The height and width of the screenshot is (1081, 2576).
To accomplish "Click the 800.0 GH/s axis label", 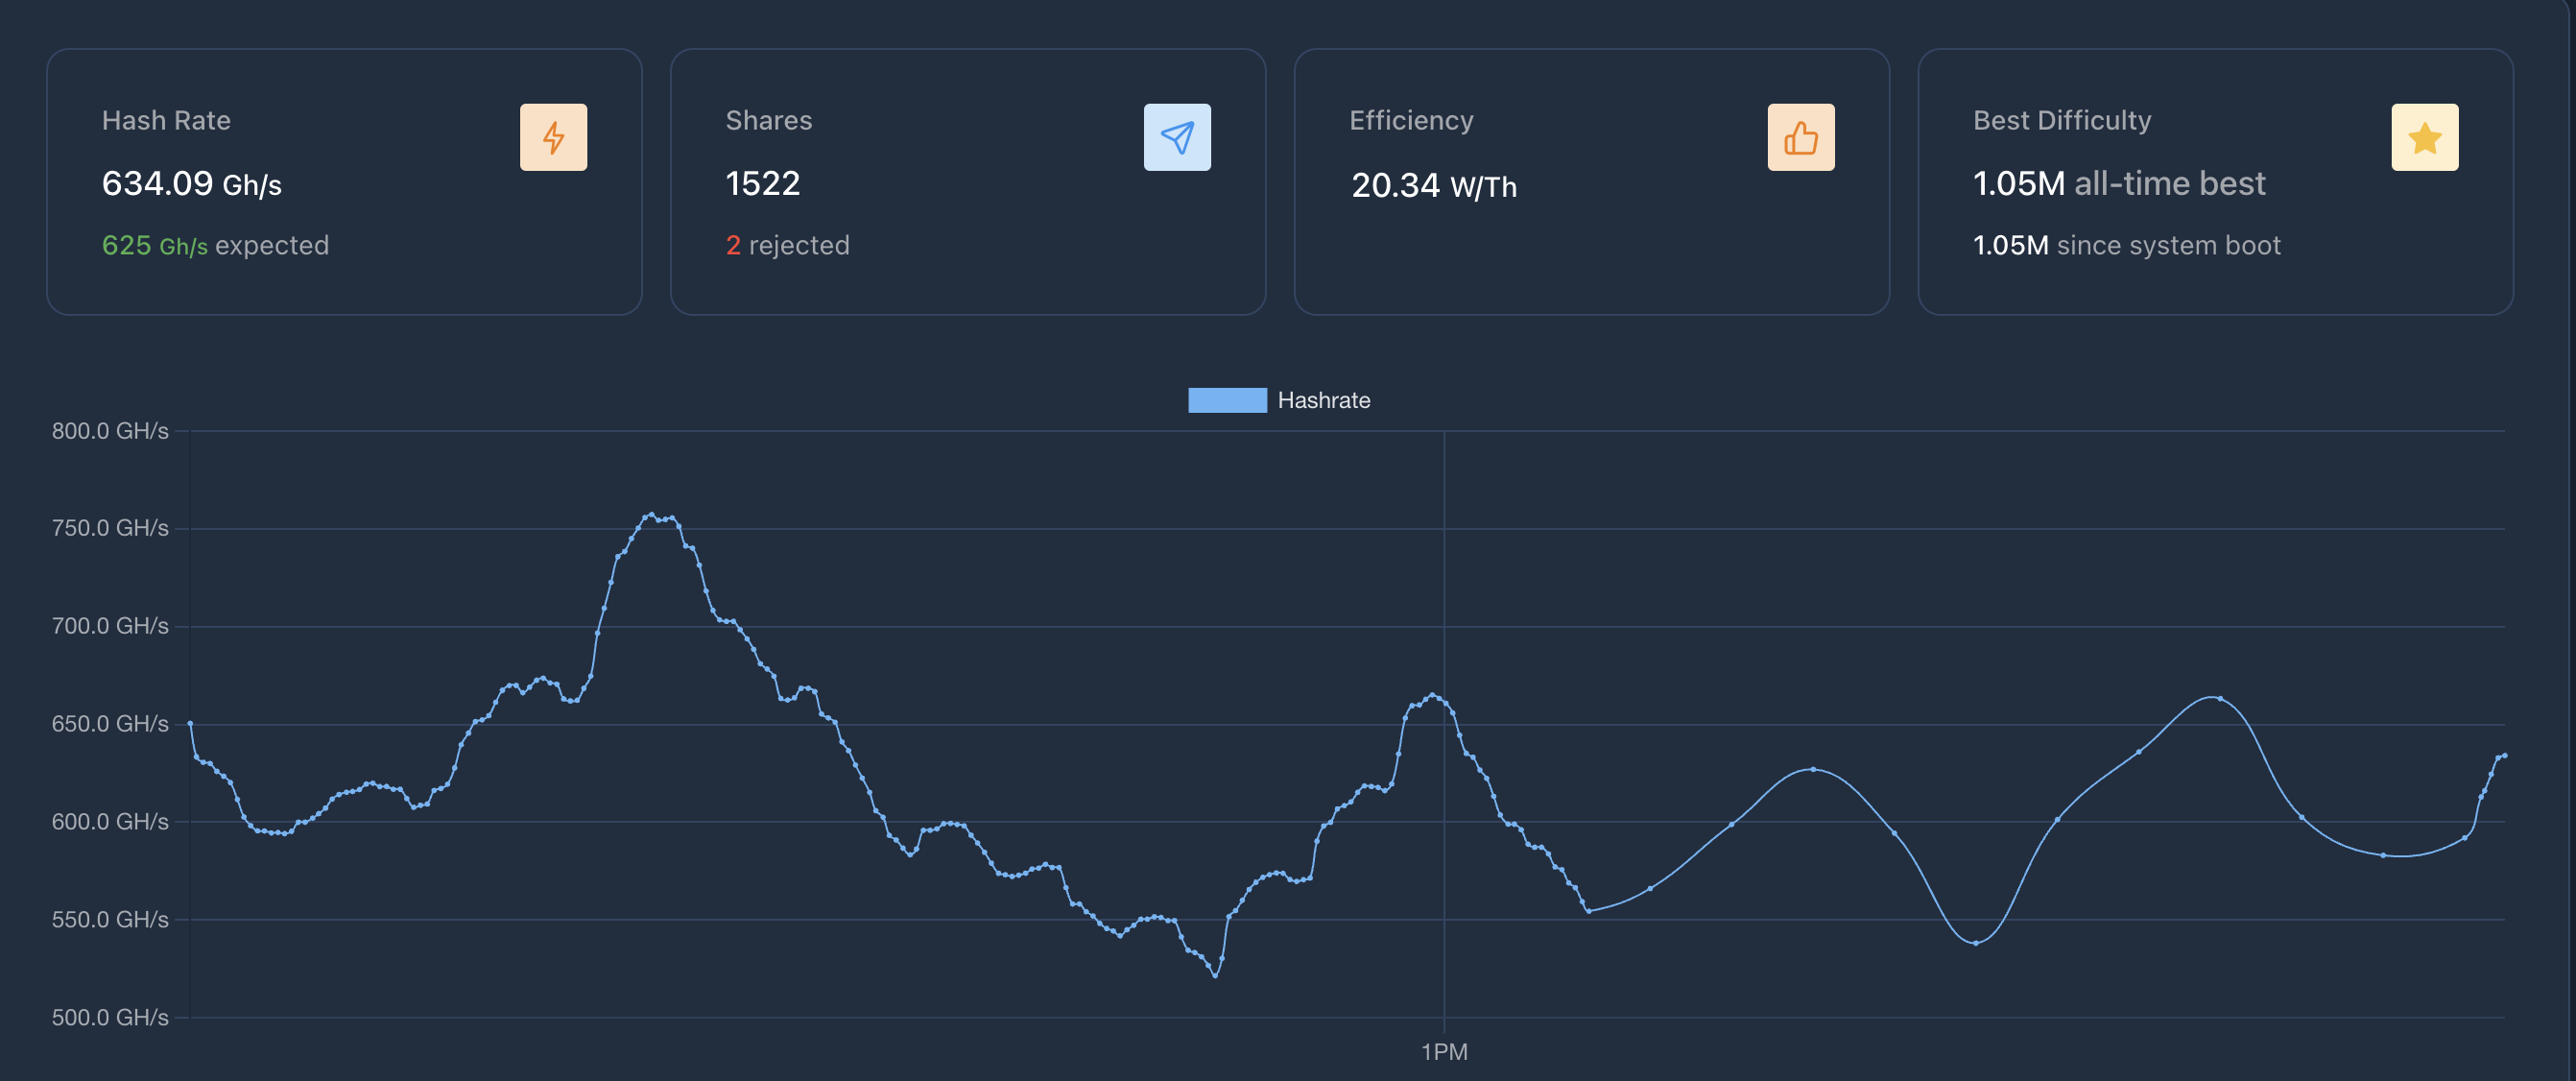I will tap(112, 430).
